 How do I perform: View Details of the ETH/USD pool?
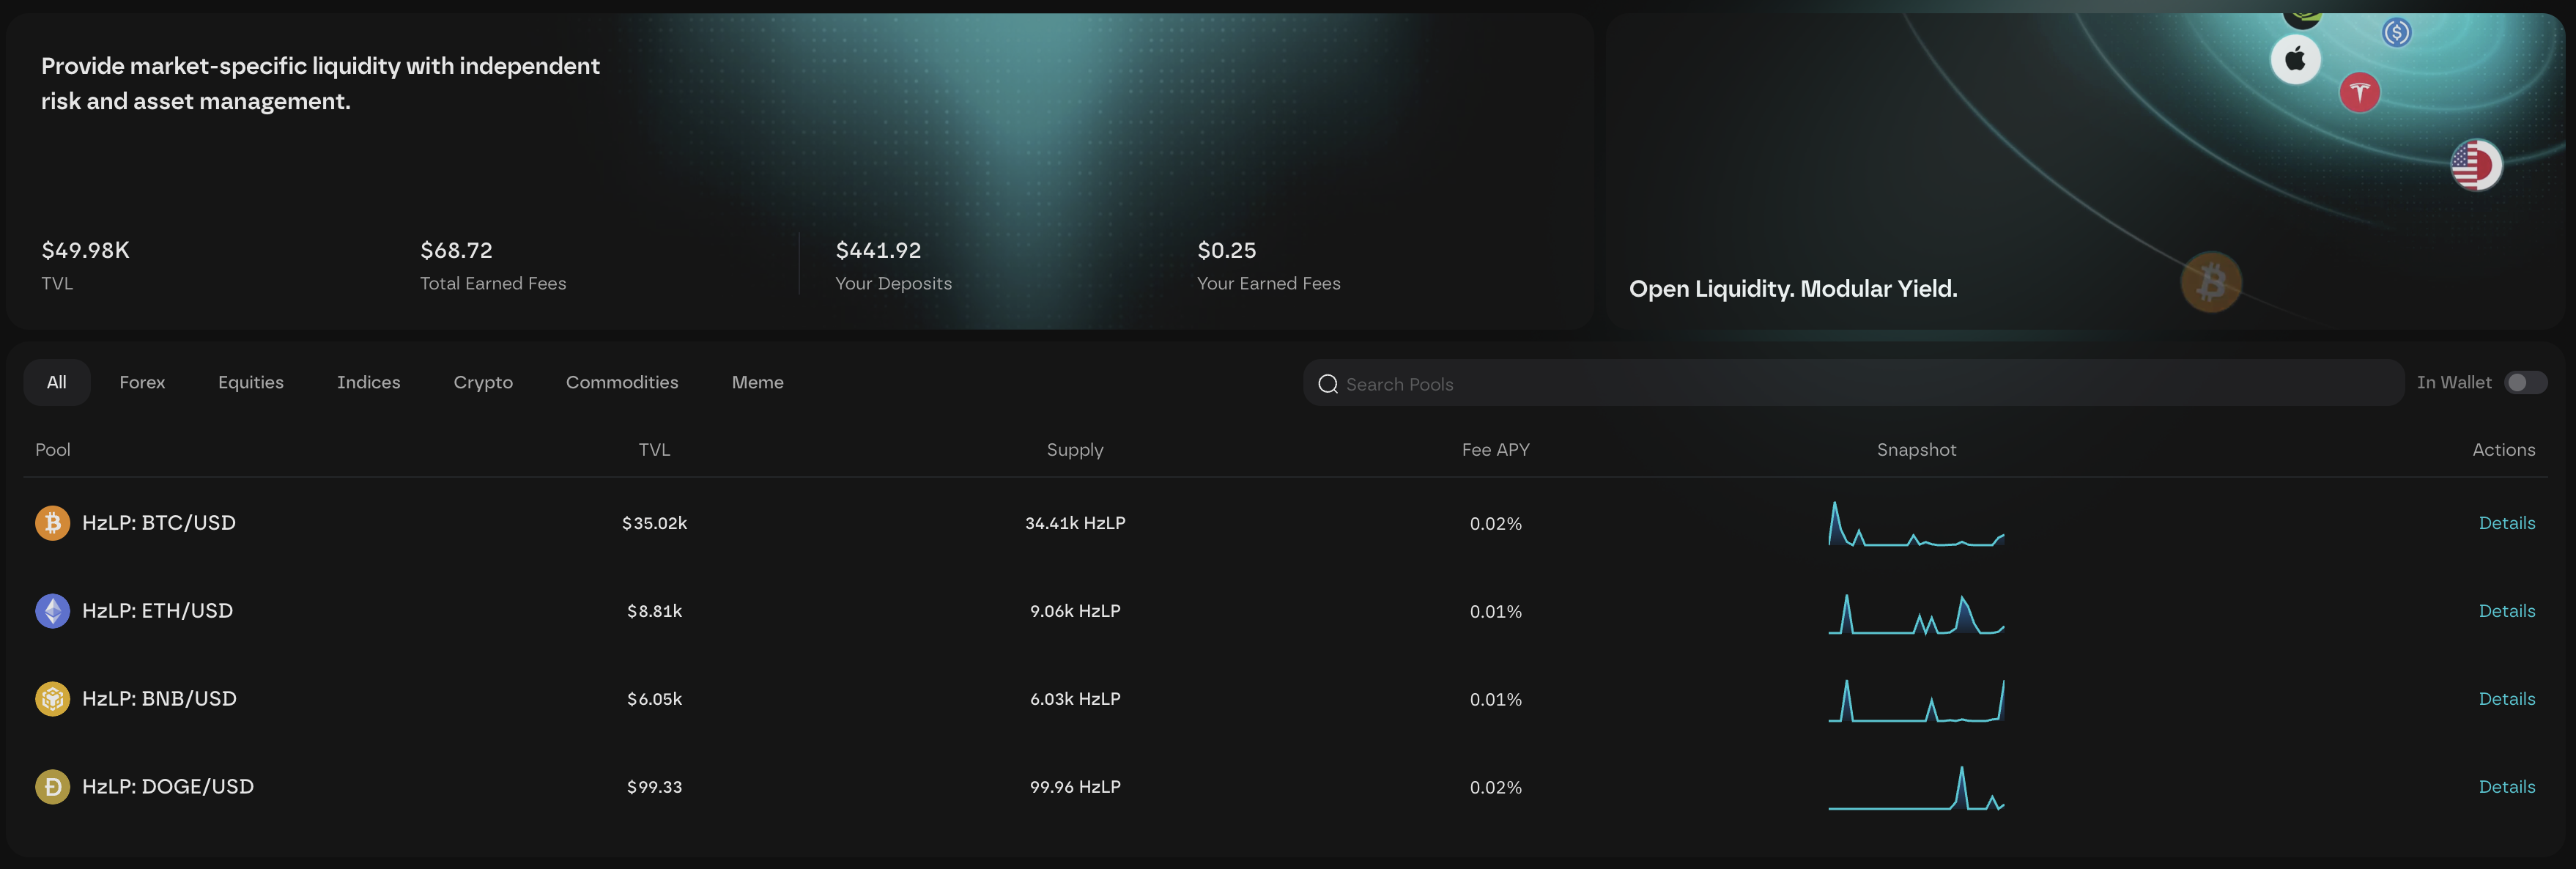click(2506, 611)
